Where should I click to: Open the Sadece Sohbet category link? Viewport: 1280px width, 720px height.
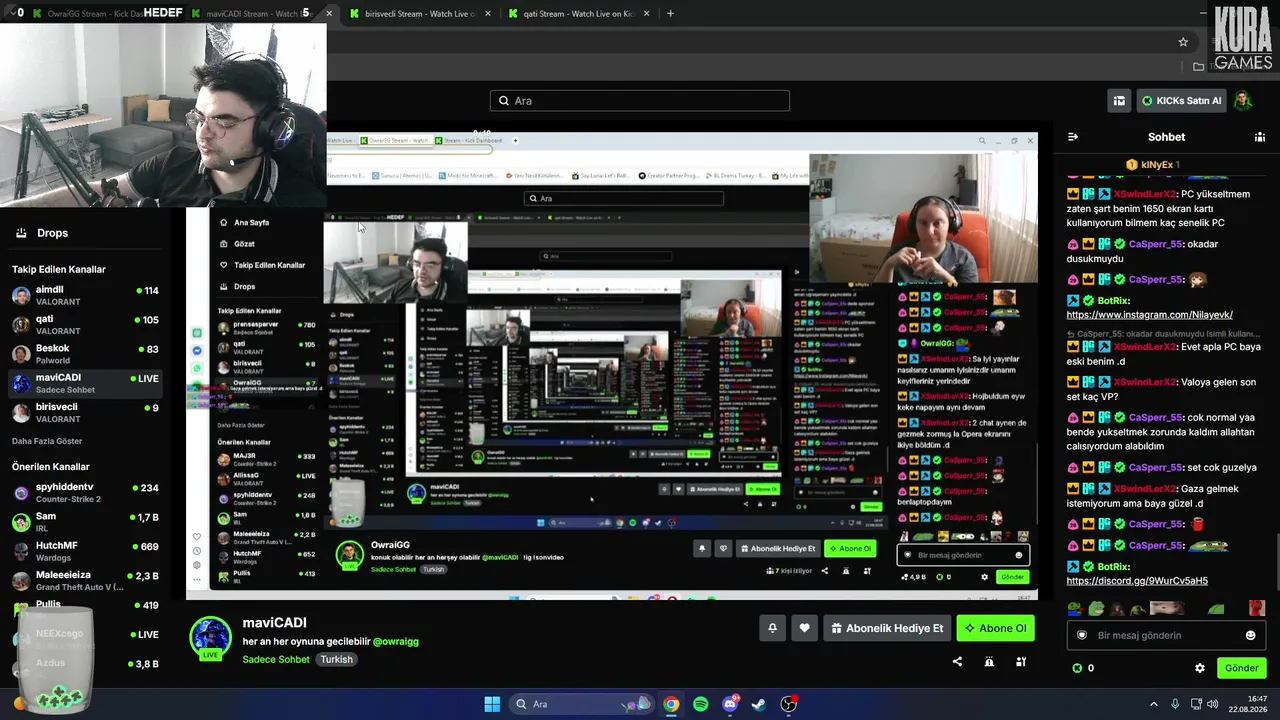pos(276,660)
